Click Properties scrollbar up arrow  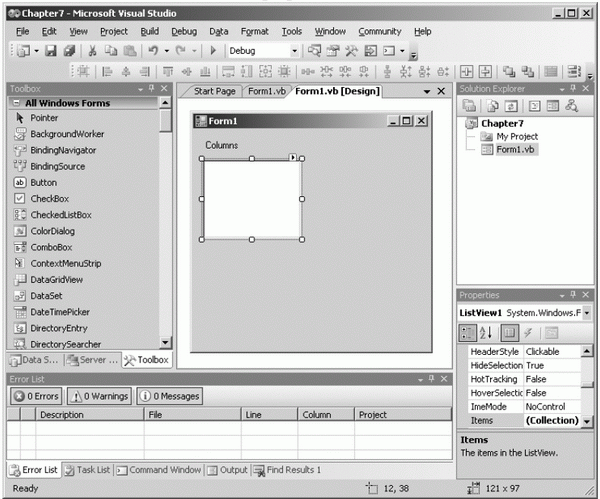click(587, 351)
